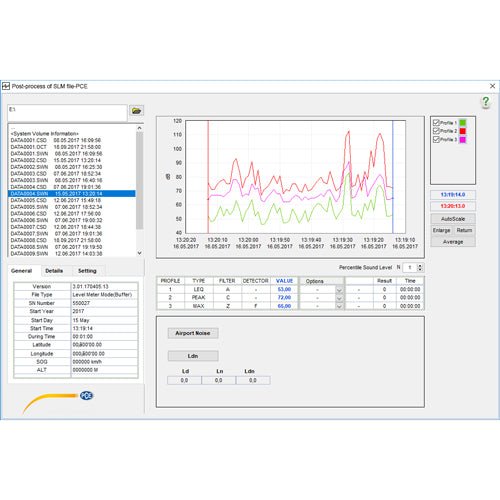
Task: Click the AutoScale button
Action: [453, 219]
